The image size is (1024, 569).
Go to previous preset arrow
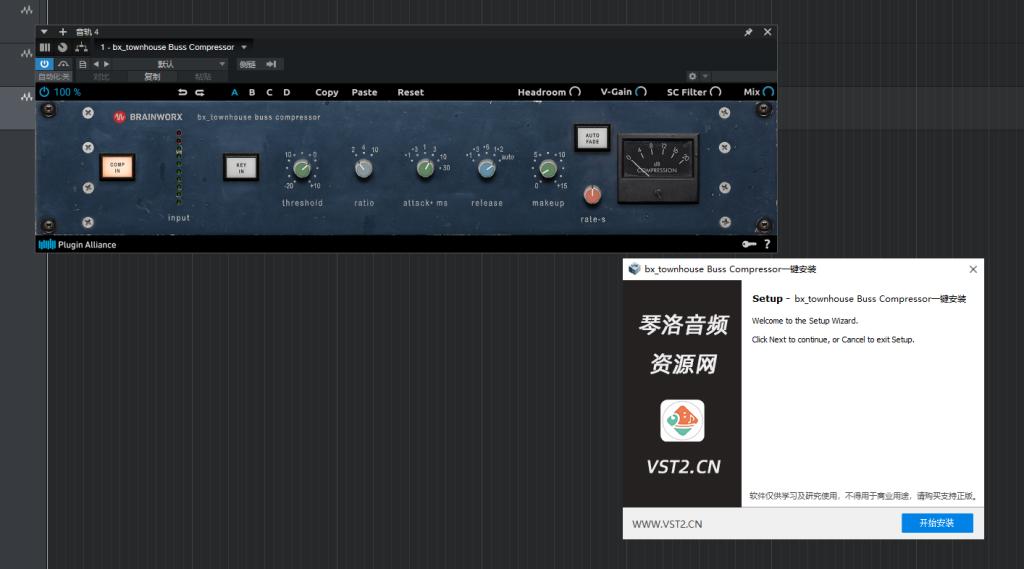click(x=96, y=64)
